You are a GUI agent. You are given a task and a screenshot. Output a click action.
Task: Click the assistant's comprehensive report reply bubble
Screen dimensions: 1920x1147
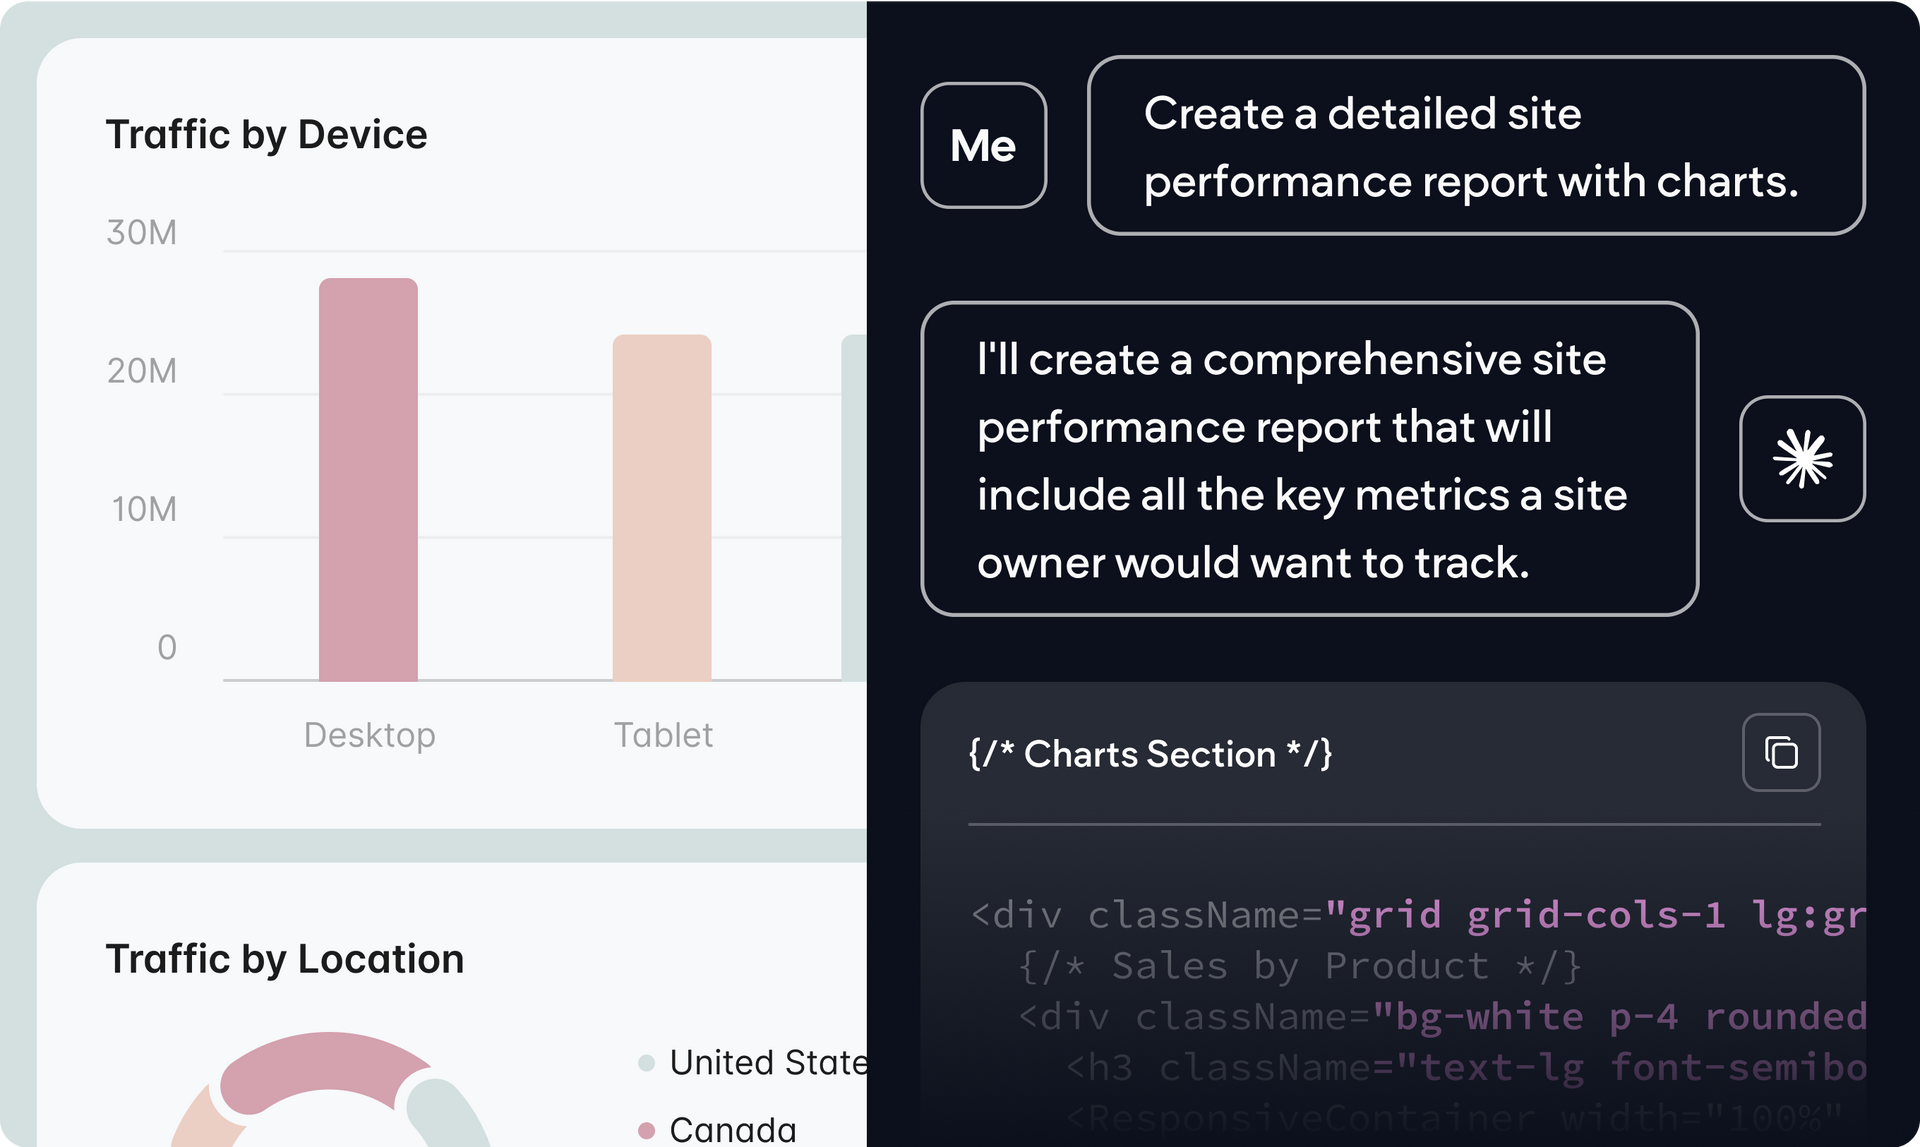(x=1310, y=459)
